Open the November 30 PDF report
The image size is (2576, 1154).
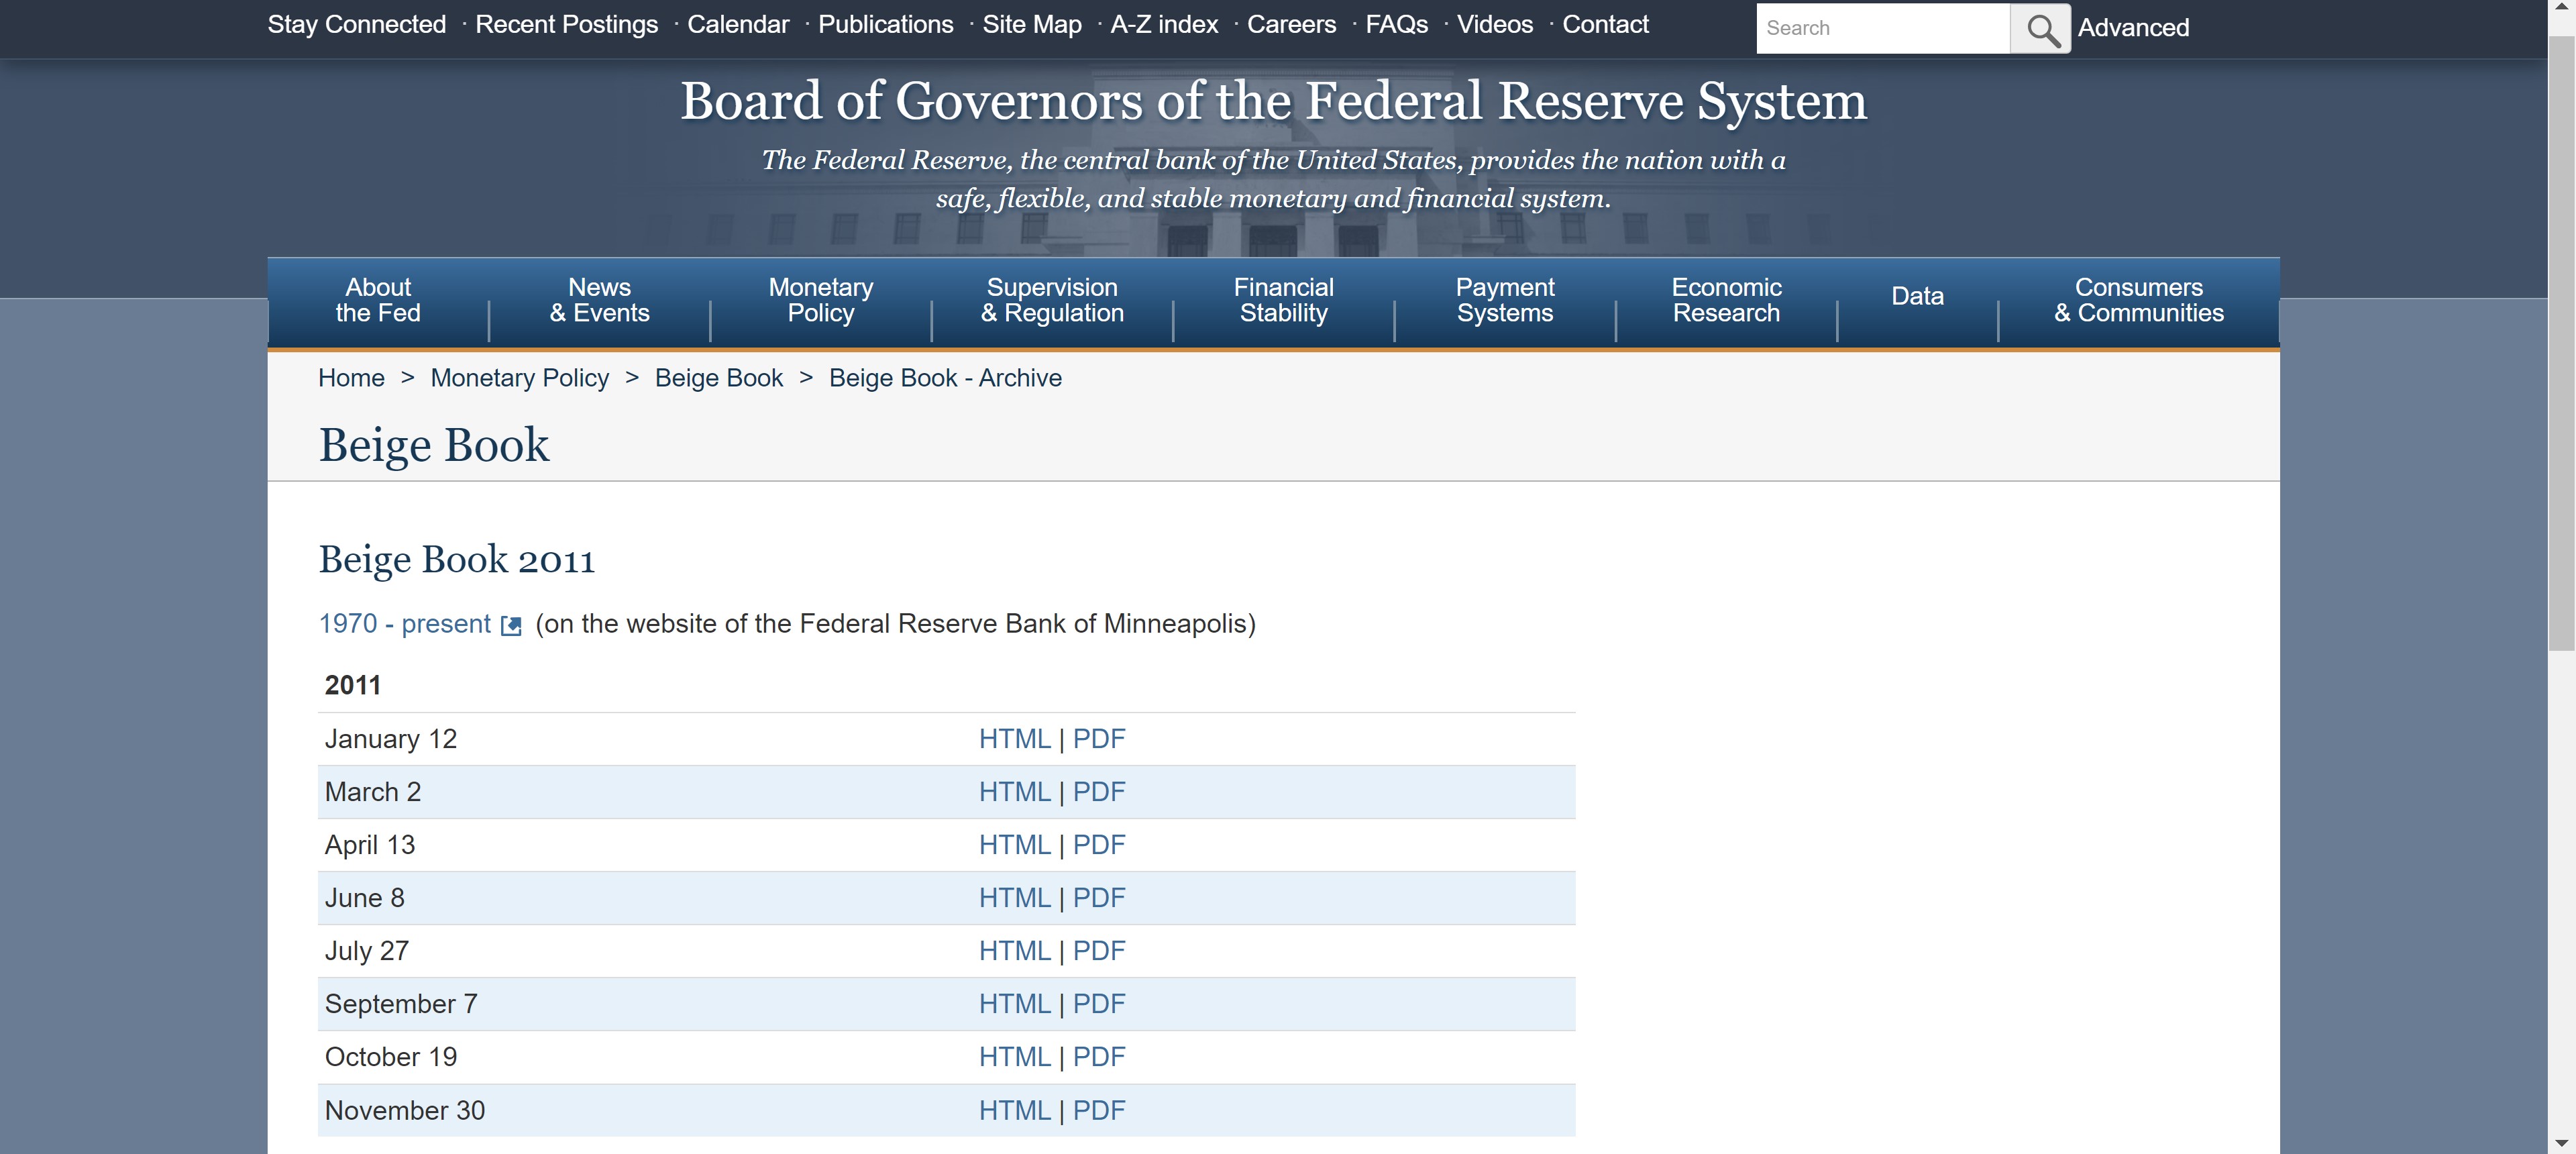point(1098,1110)
